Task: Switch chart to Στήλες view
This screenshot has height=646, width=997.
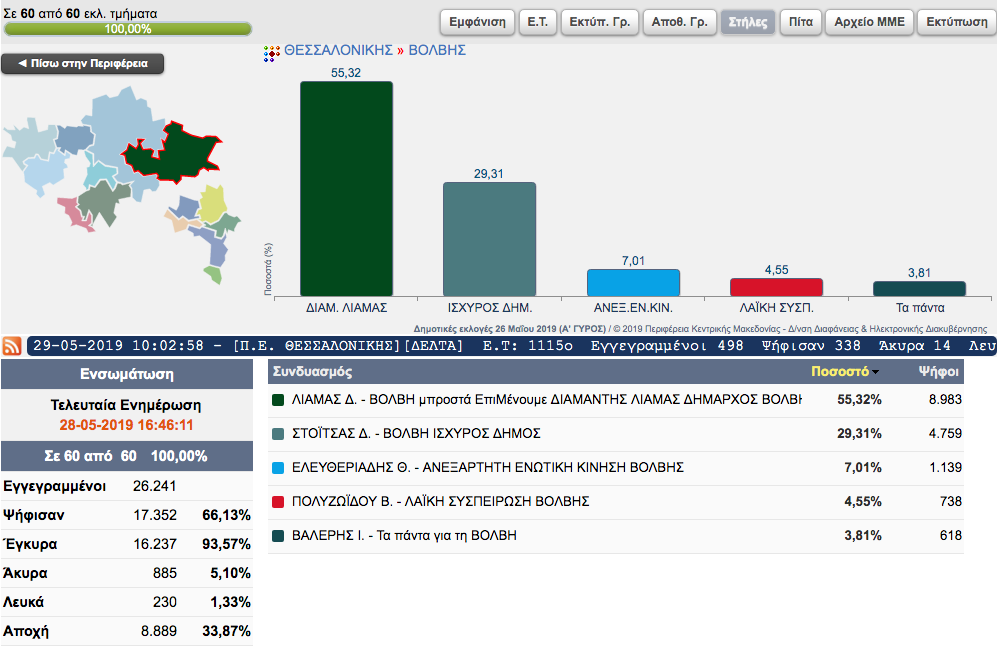Action: click(x=748, y=22)
